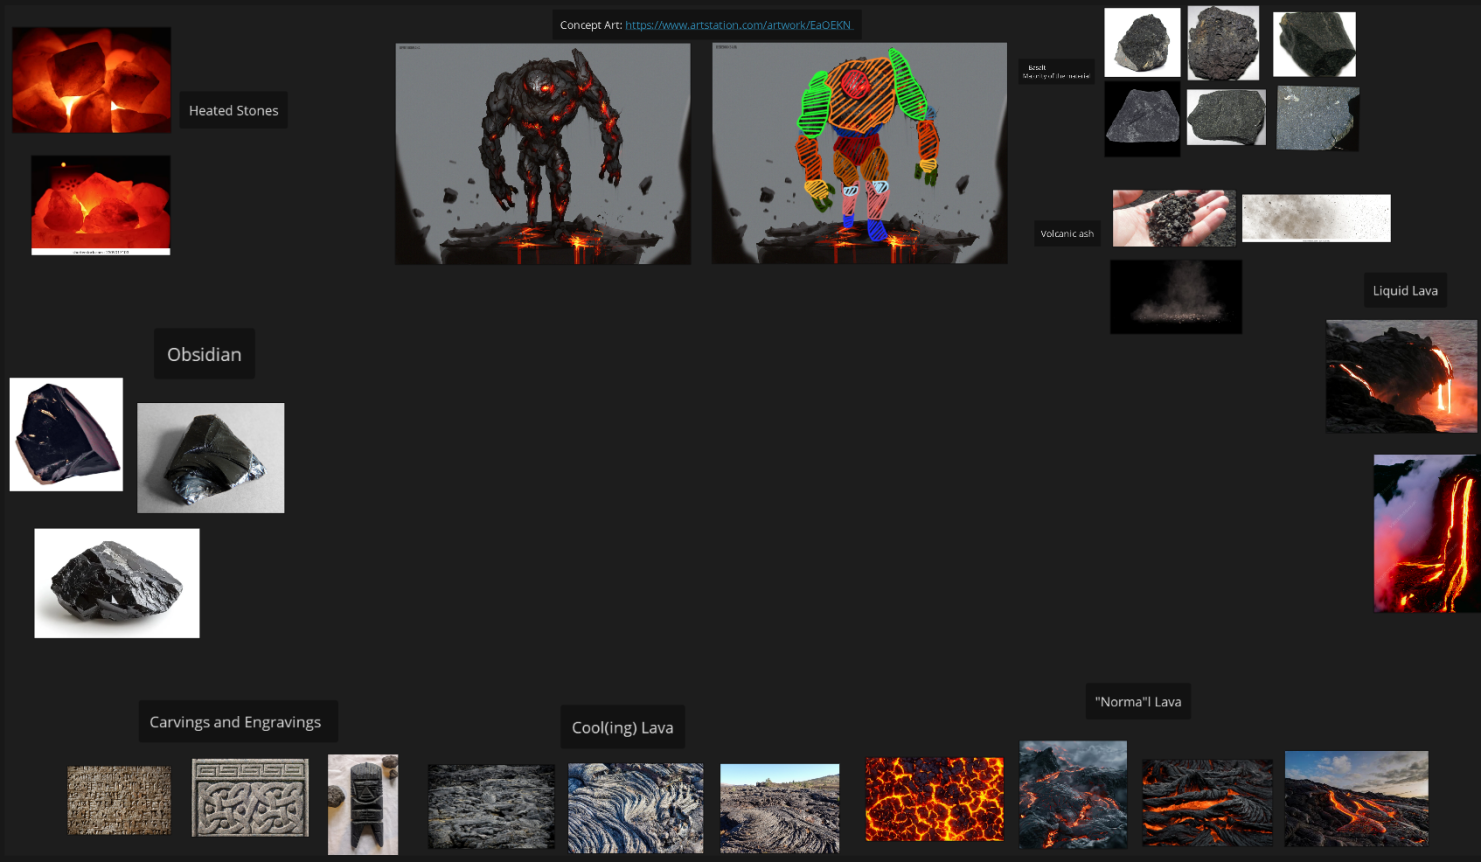Select the aerial gray lava flow image
This screenshot has height=862, width=1481.
click(x=1073, y=794)
